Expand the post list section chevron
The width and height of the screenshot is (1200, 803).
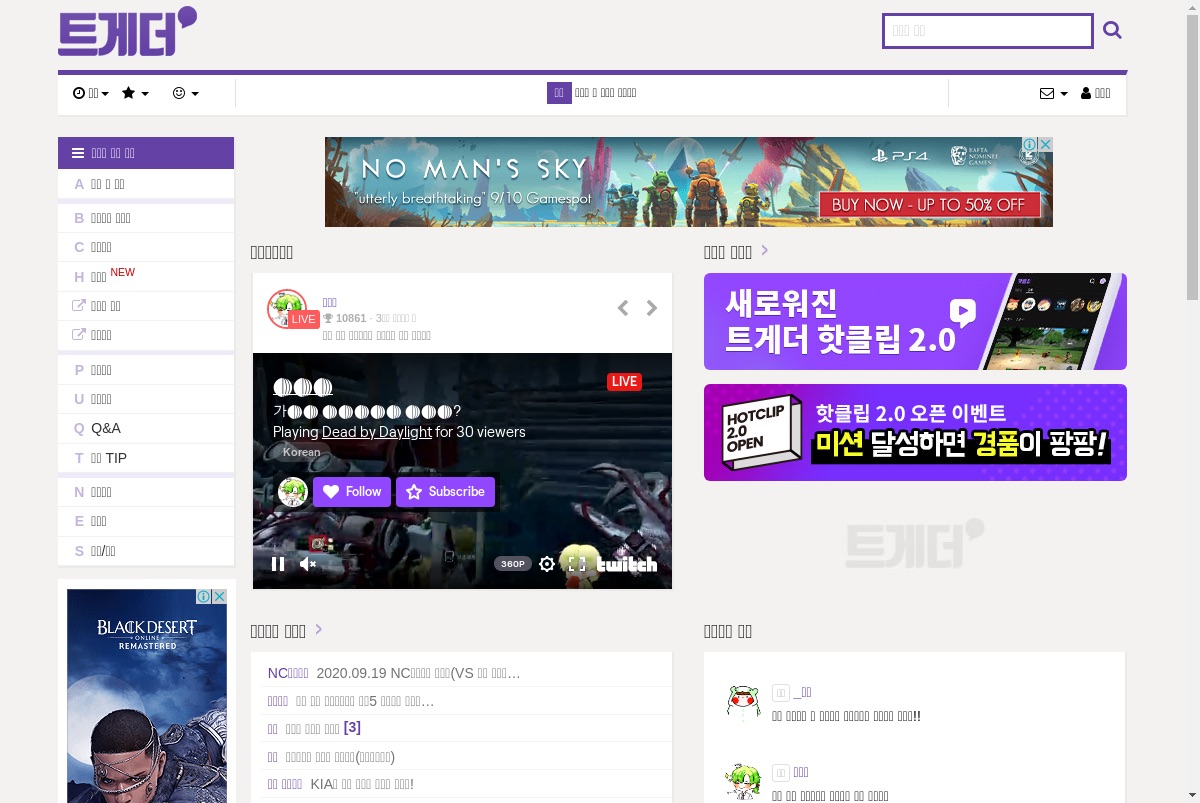point(319,629)
